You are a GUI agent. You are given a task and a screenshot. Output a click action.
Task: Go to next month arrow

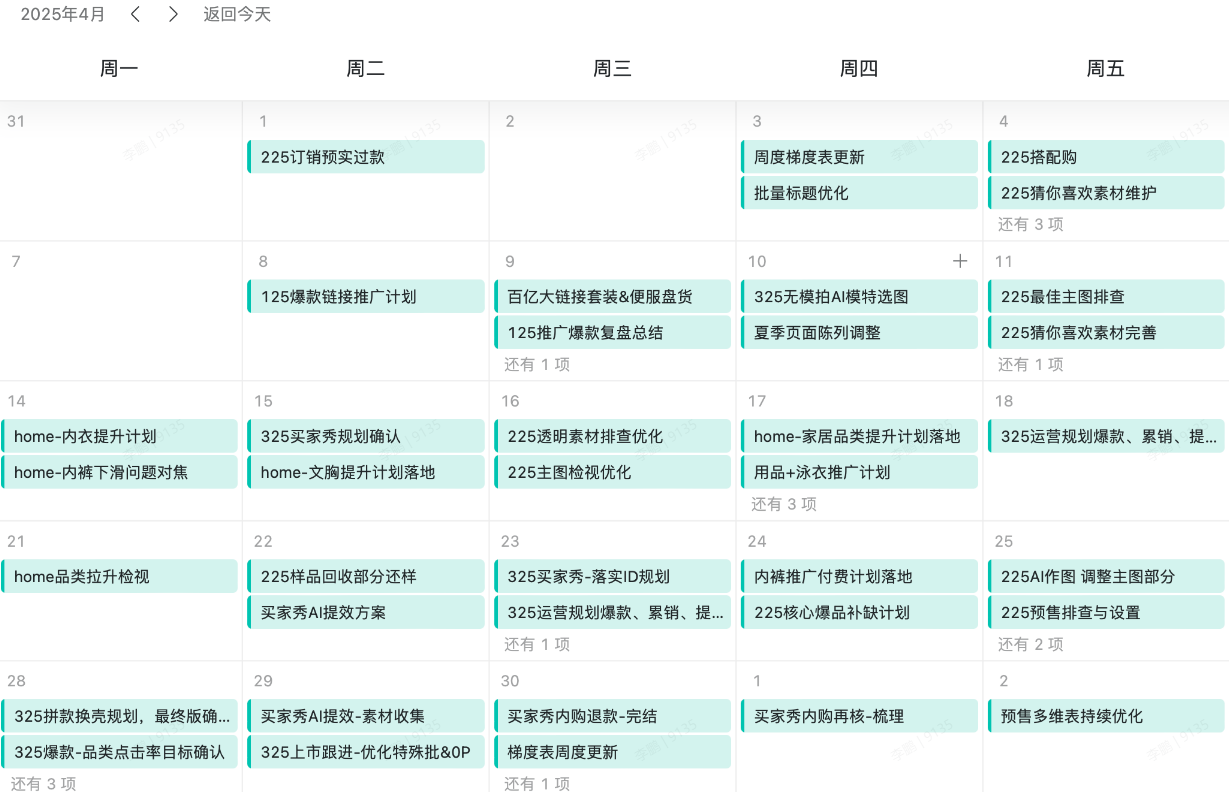coord(173,14)
